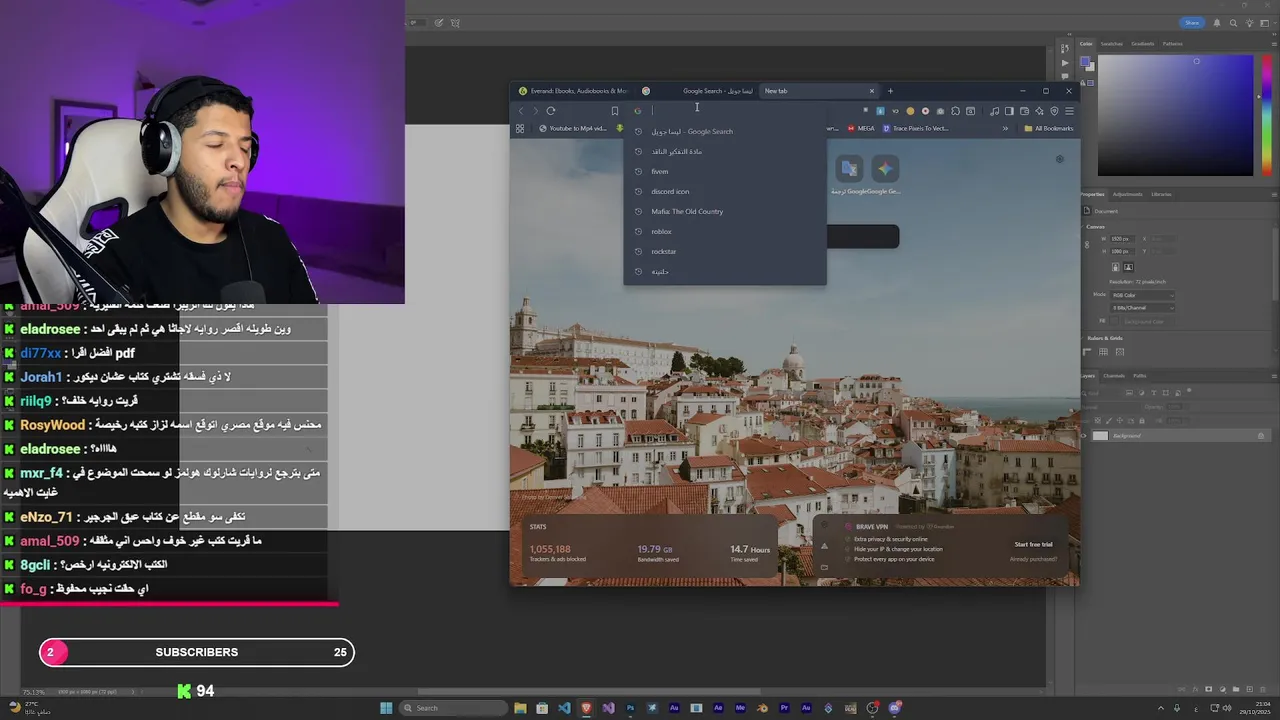This screenshot has height=720, width=1280.
Task: Hide the Background layer eye icon
Action: 1083,436
